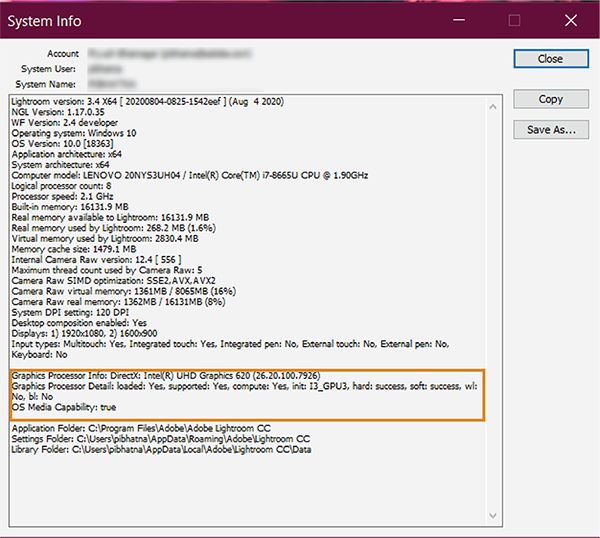
Task: Click the Keyboard: No line
Action: click(x=39, y=354)
